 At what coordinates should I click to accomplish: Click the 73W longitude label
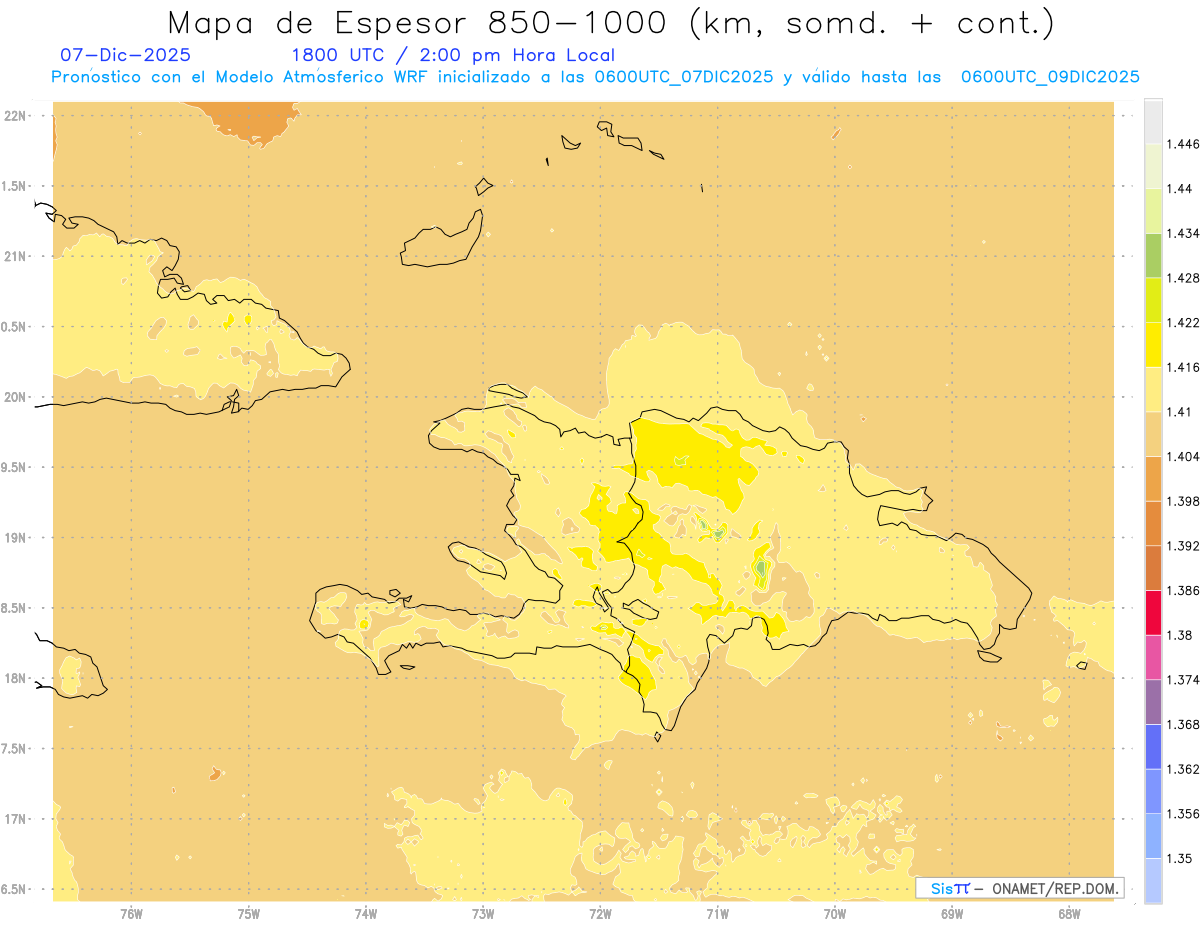pyautogui.click(x=483, y=913)
